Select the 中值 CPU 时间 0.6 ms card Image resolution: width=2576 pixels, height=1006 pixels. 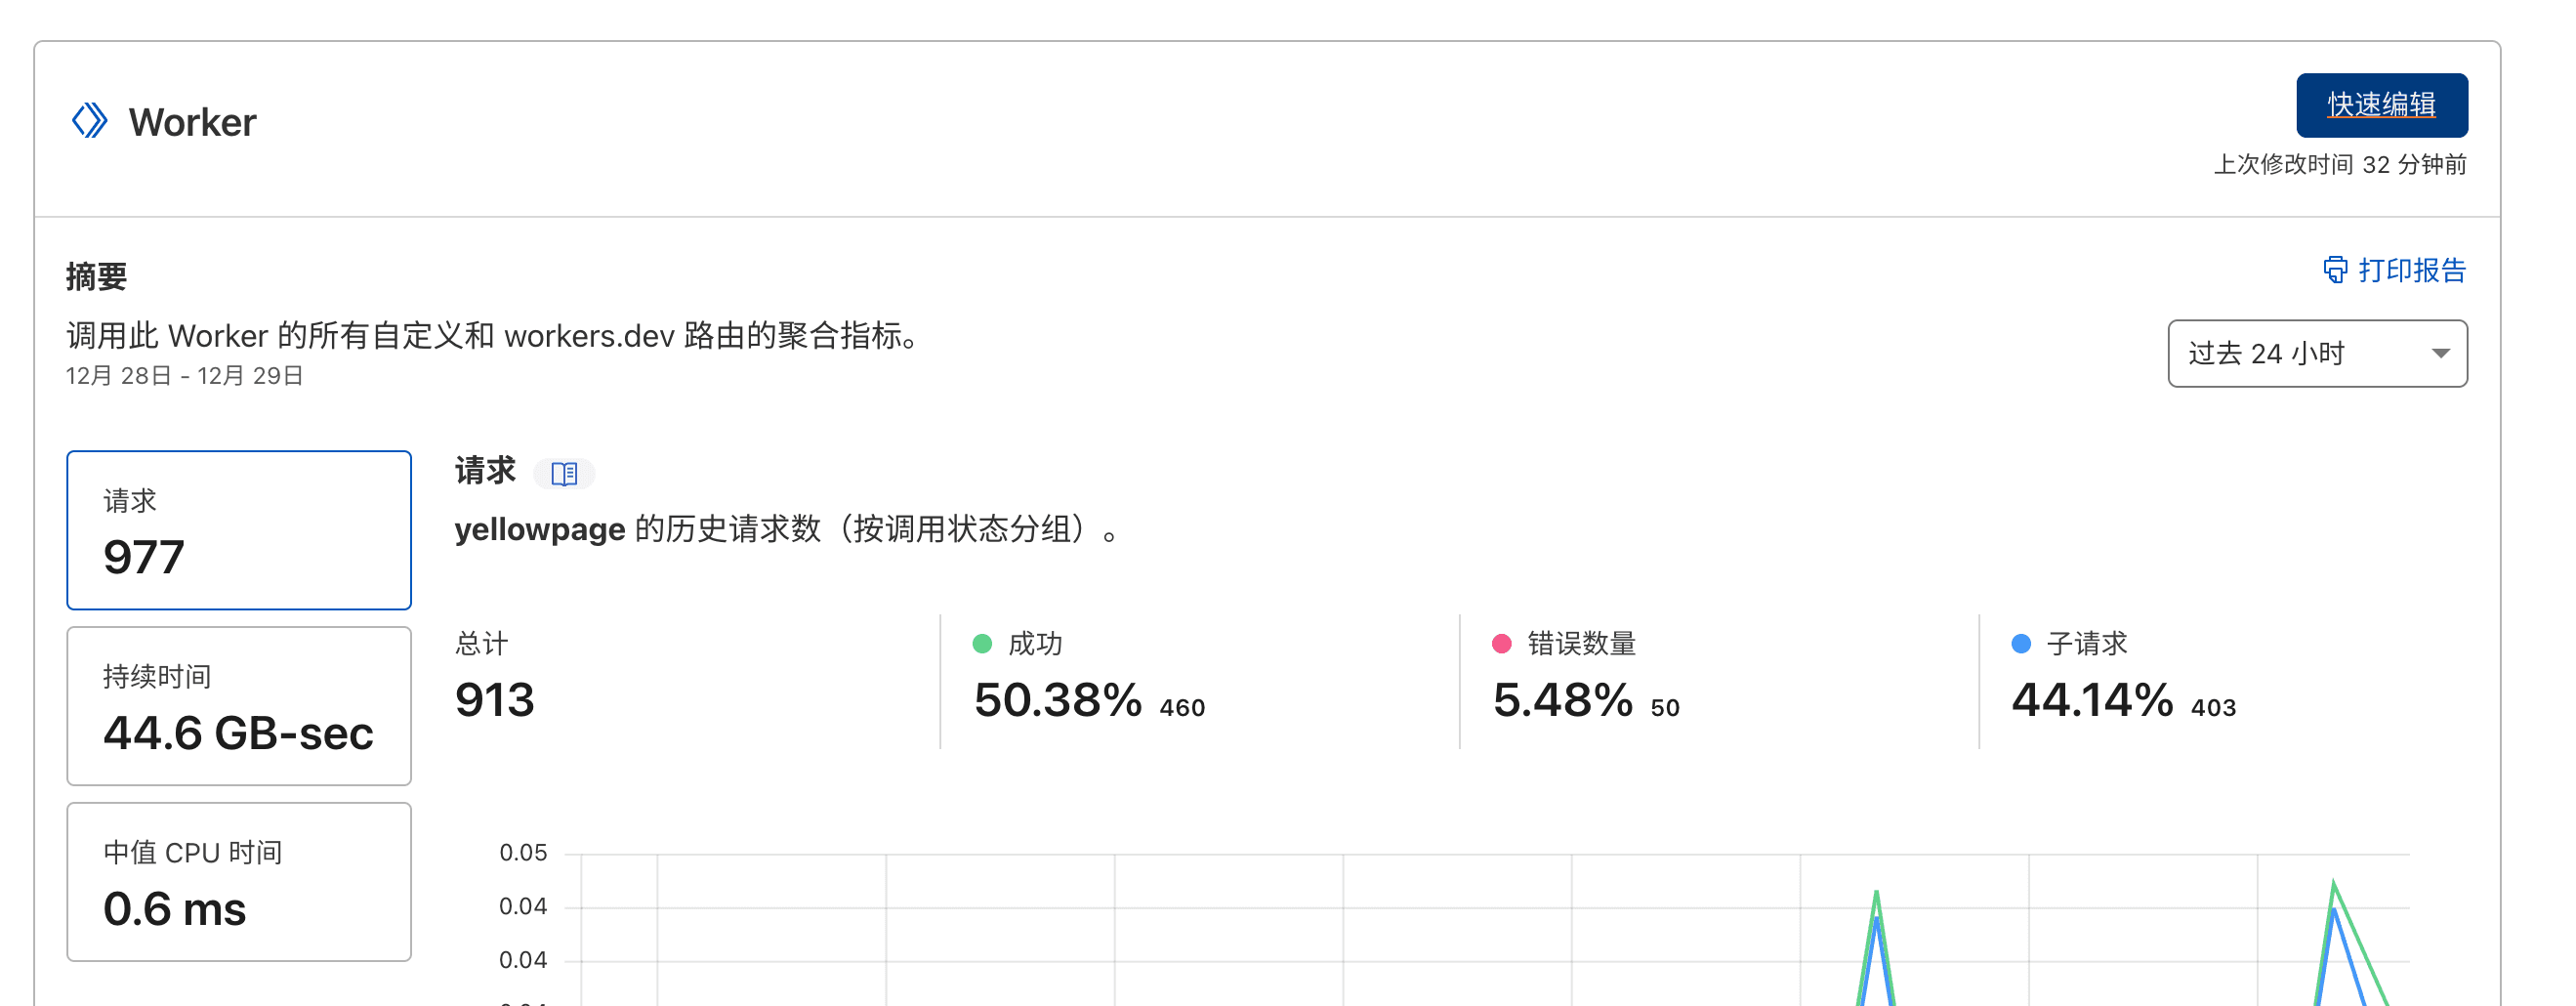239,882
